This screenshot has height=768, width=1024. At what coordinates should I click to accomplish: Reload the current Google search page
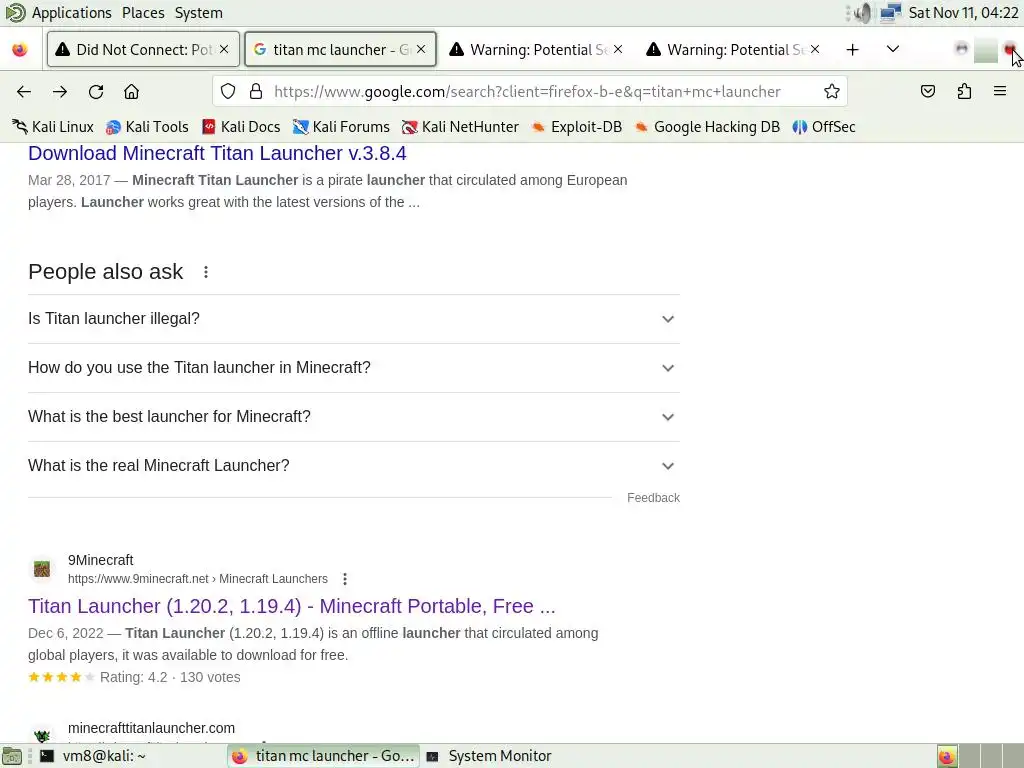(x=96, y=91)
